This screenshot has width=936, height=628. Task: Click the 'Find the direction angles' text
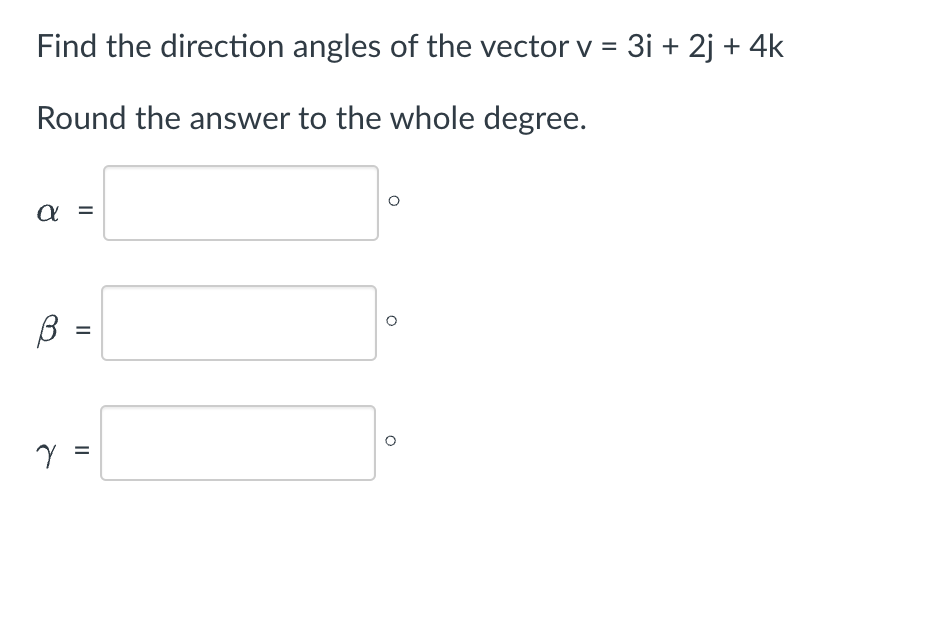[x=208, y=47]
